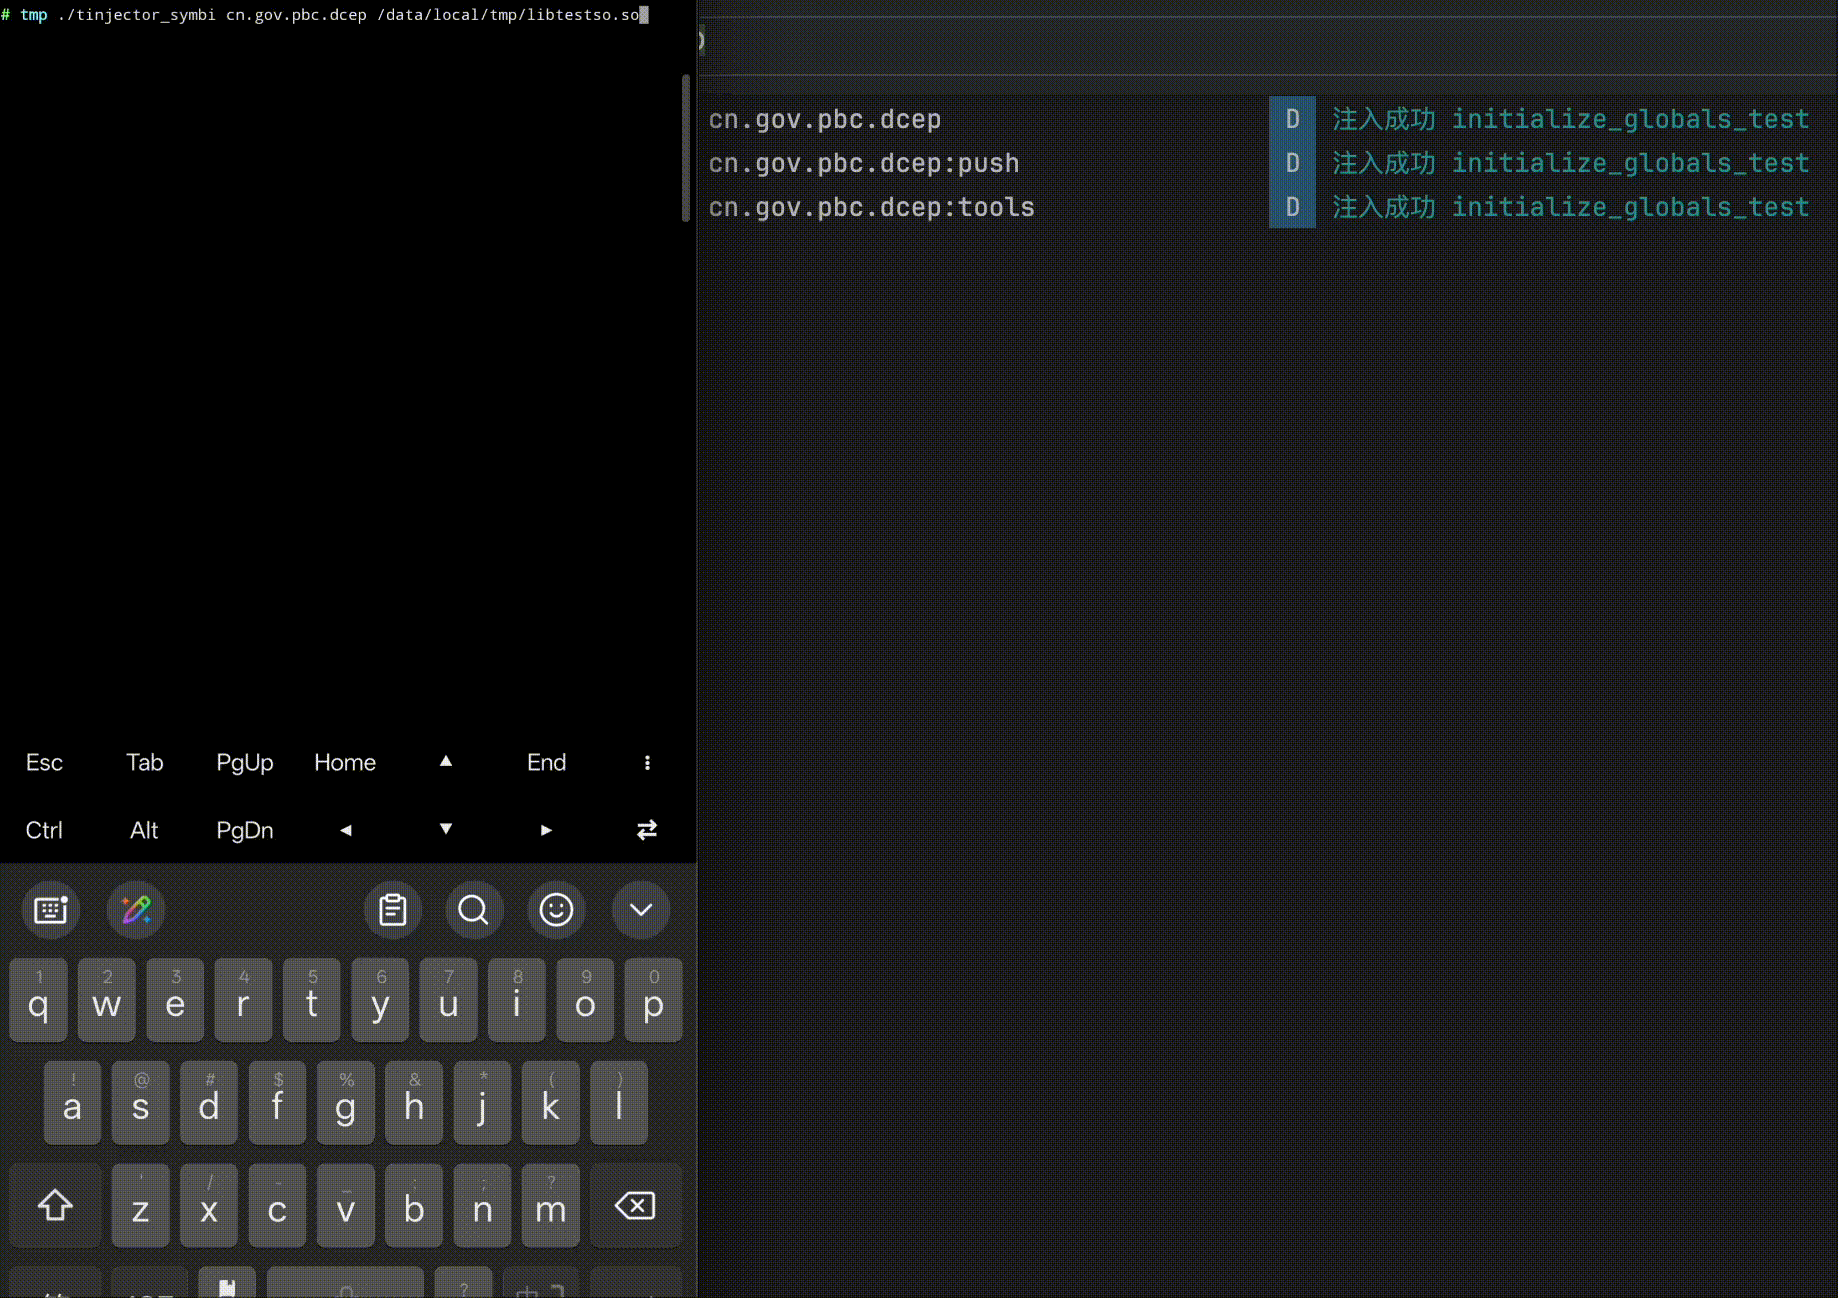Image resolution: width=1838 pixels, height=1298 pixels.
Task: Tap the p key
Action: (x=653, y=1000)
